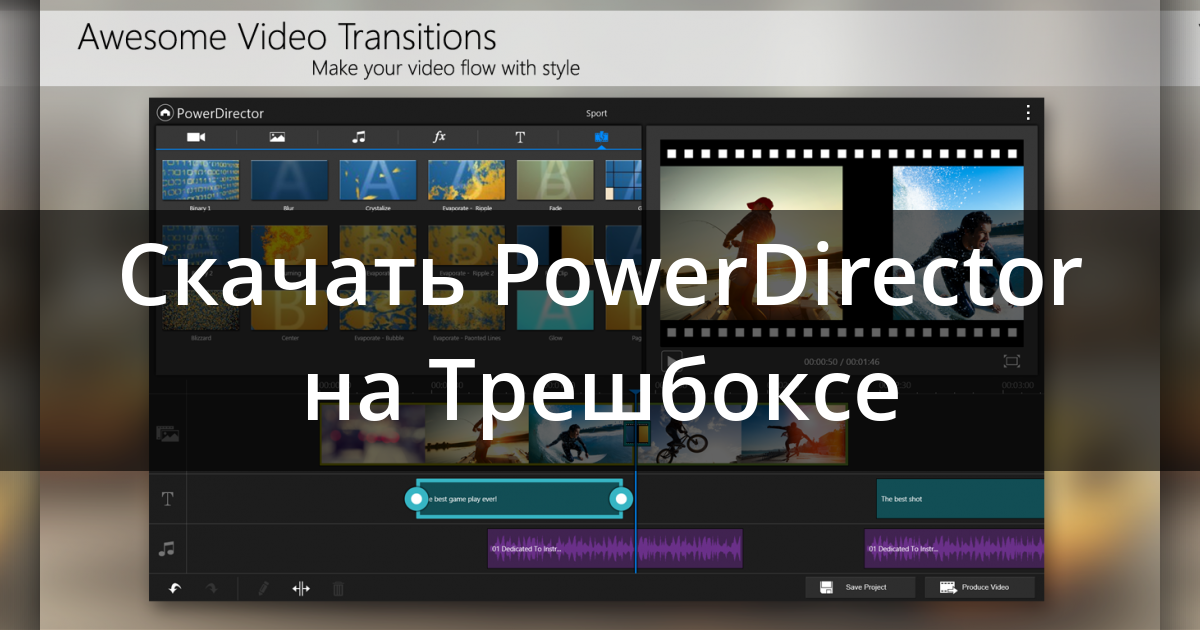1200x630 pixels.
Task: Choose the Glow transition thumbnail
Action: click(x=555, y=309)
